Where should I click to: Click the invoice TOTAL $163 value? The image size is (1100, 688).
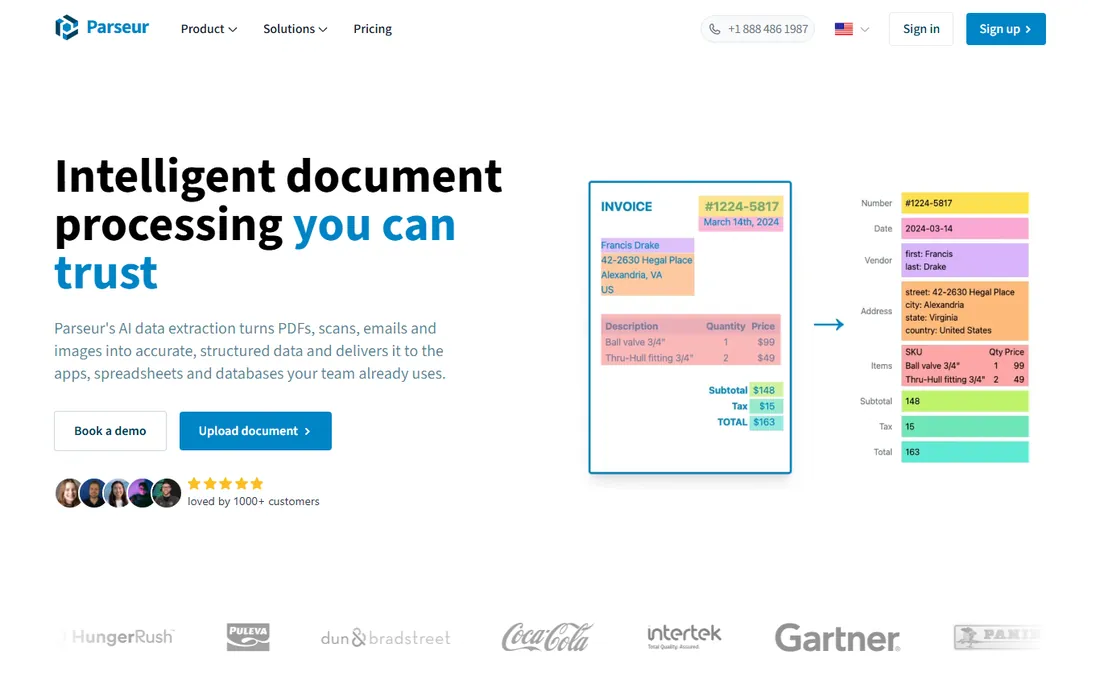(x=765, y=422)
